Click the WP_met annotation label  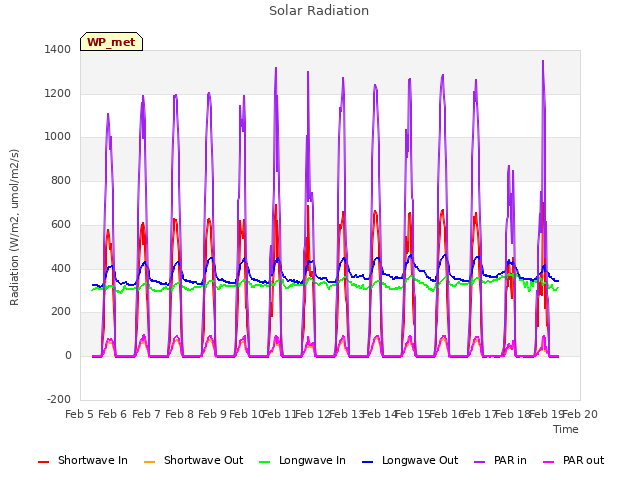pos(111,42)
